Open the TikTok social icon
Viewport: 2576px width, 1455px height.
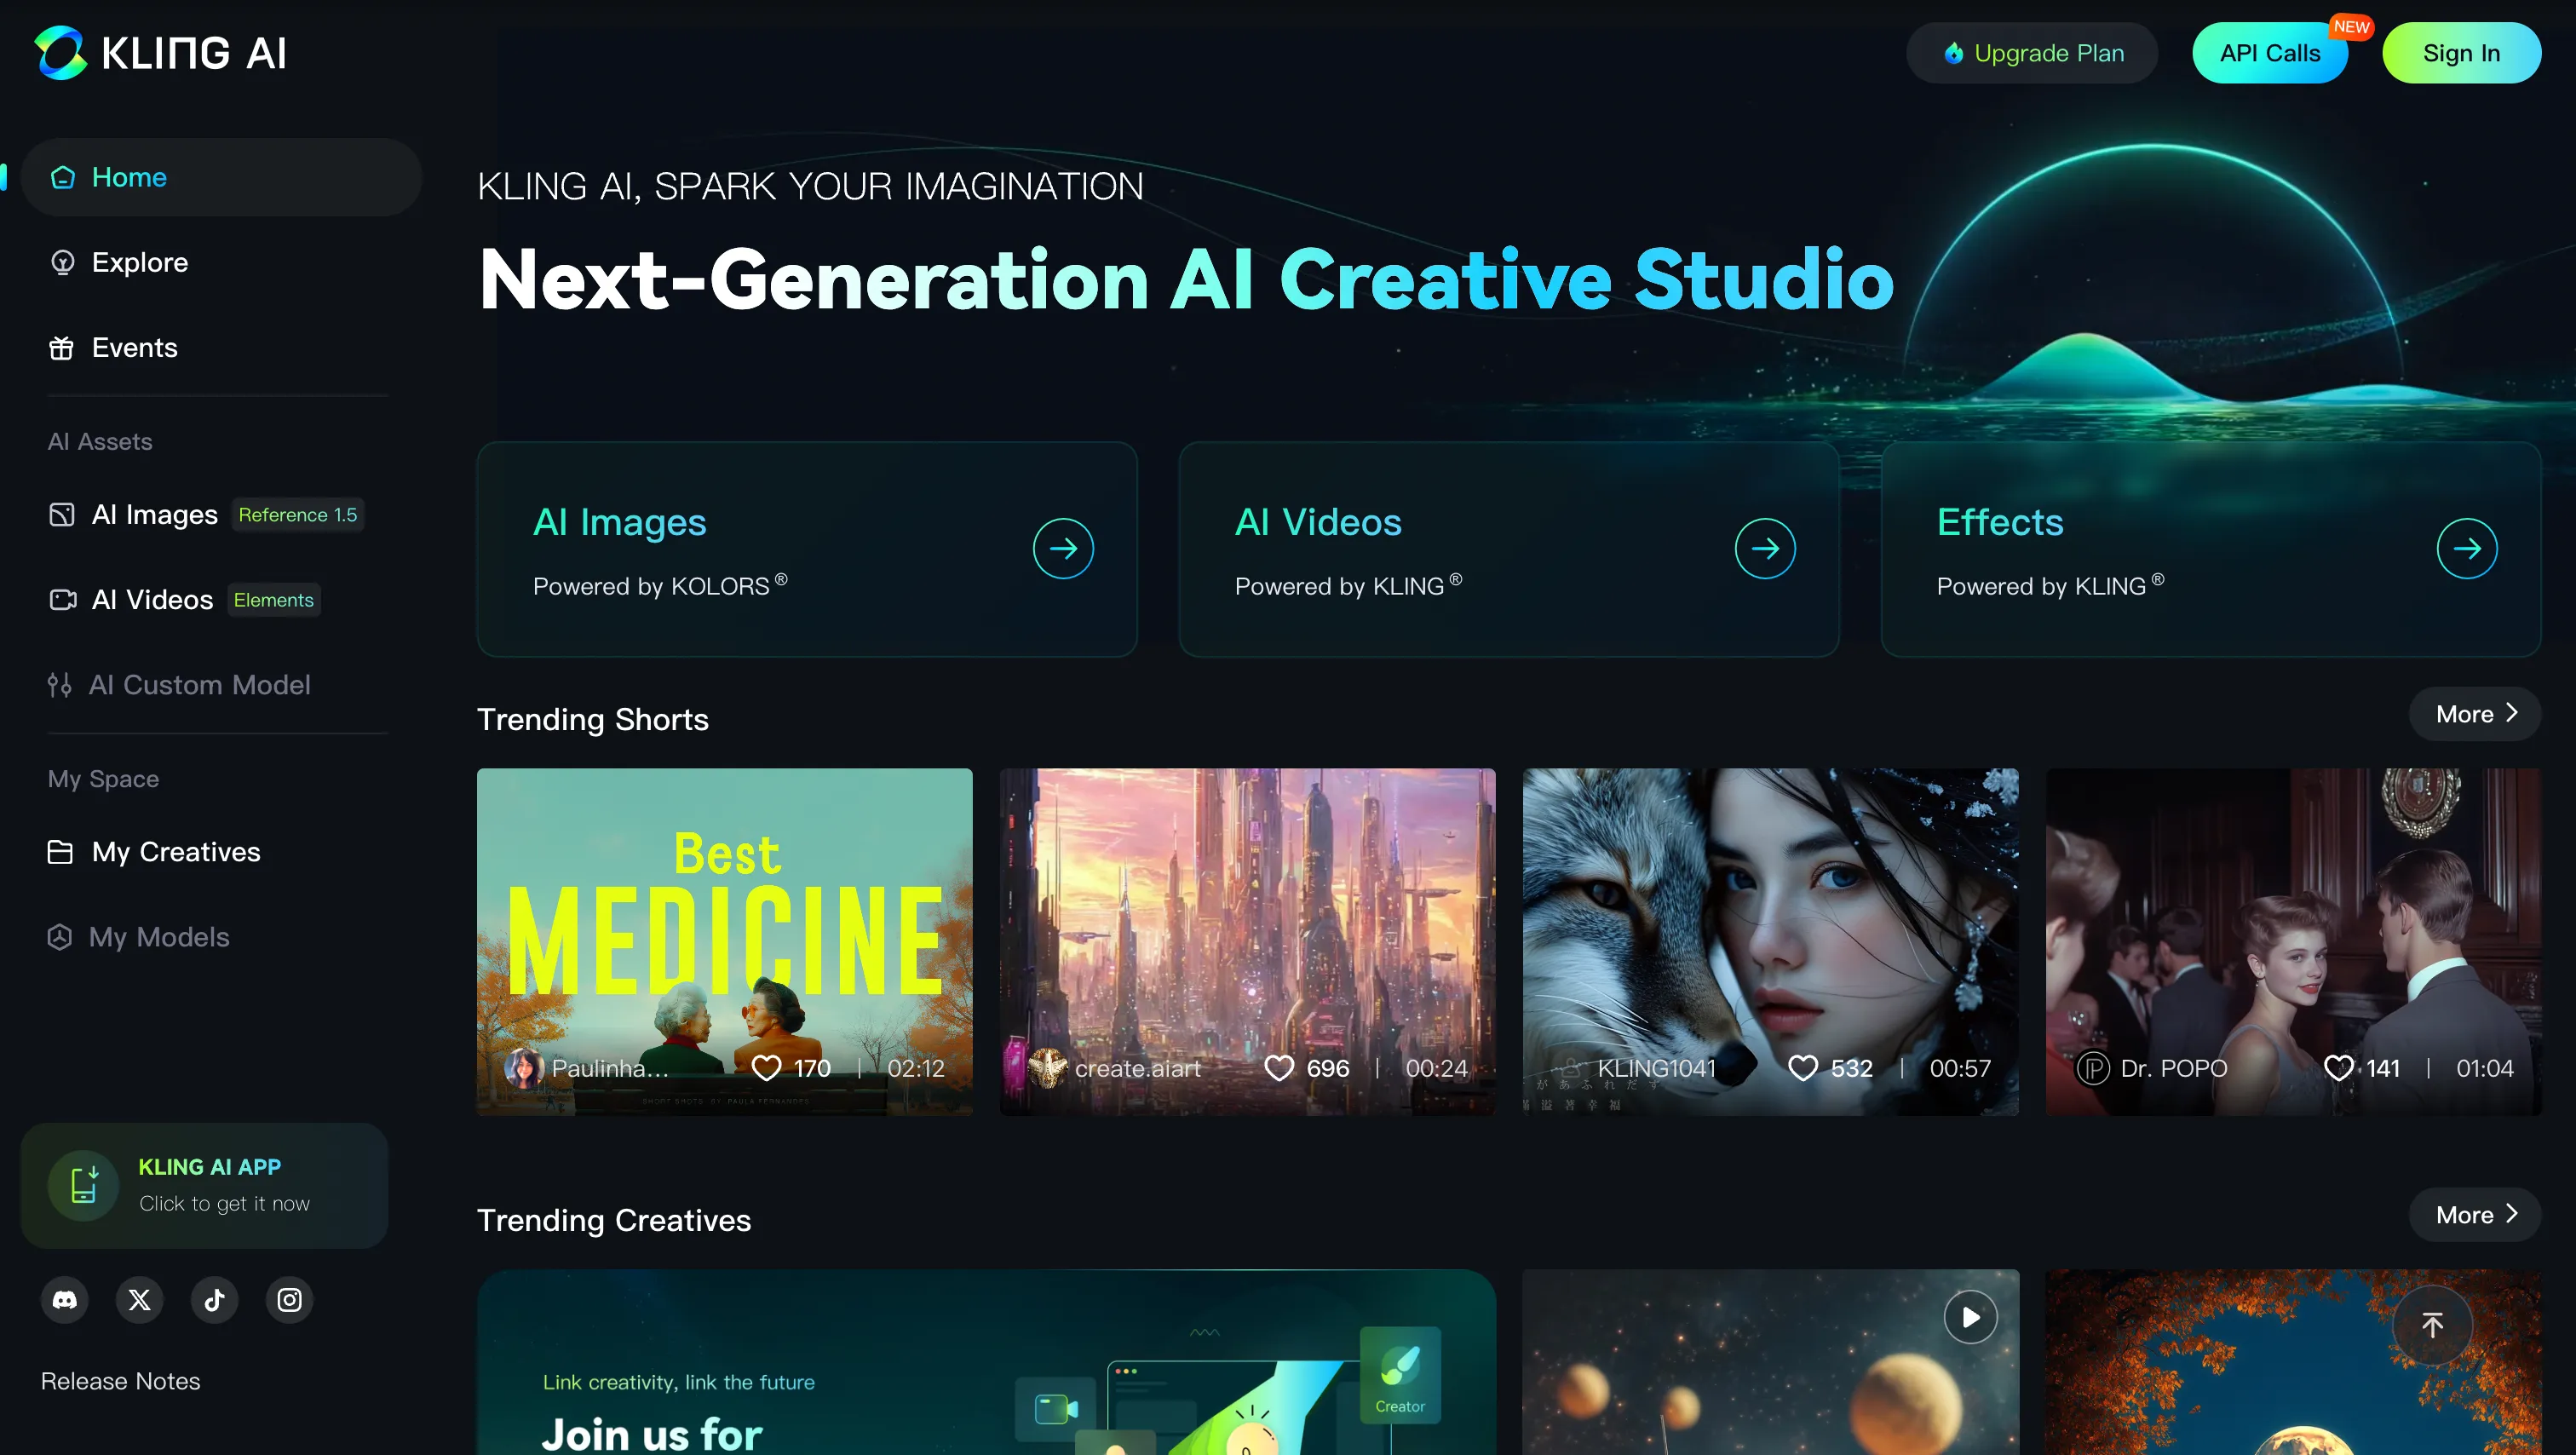coord(214,1300)
